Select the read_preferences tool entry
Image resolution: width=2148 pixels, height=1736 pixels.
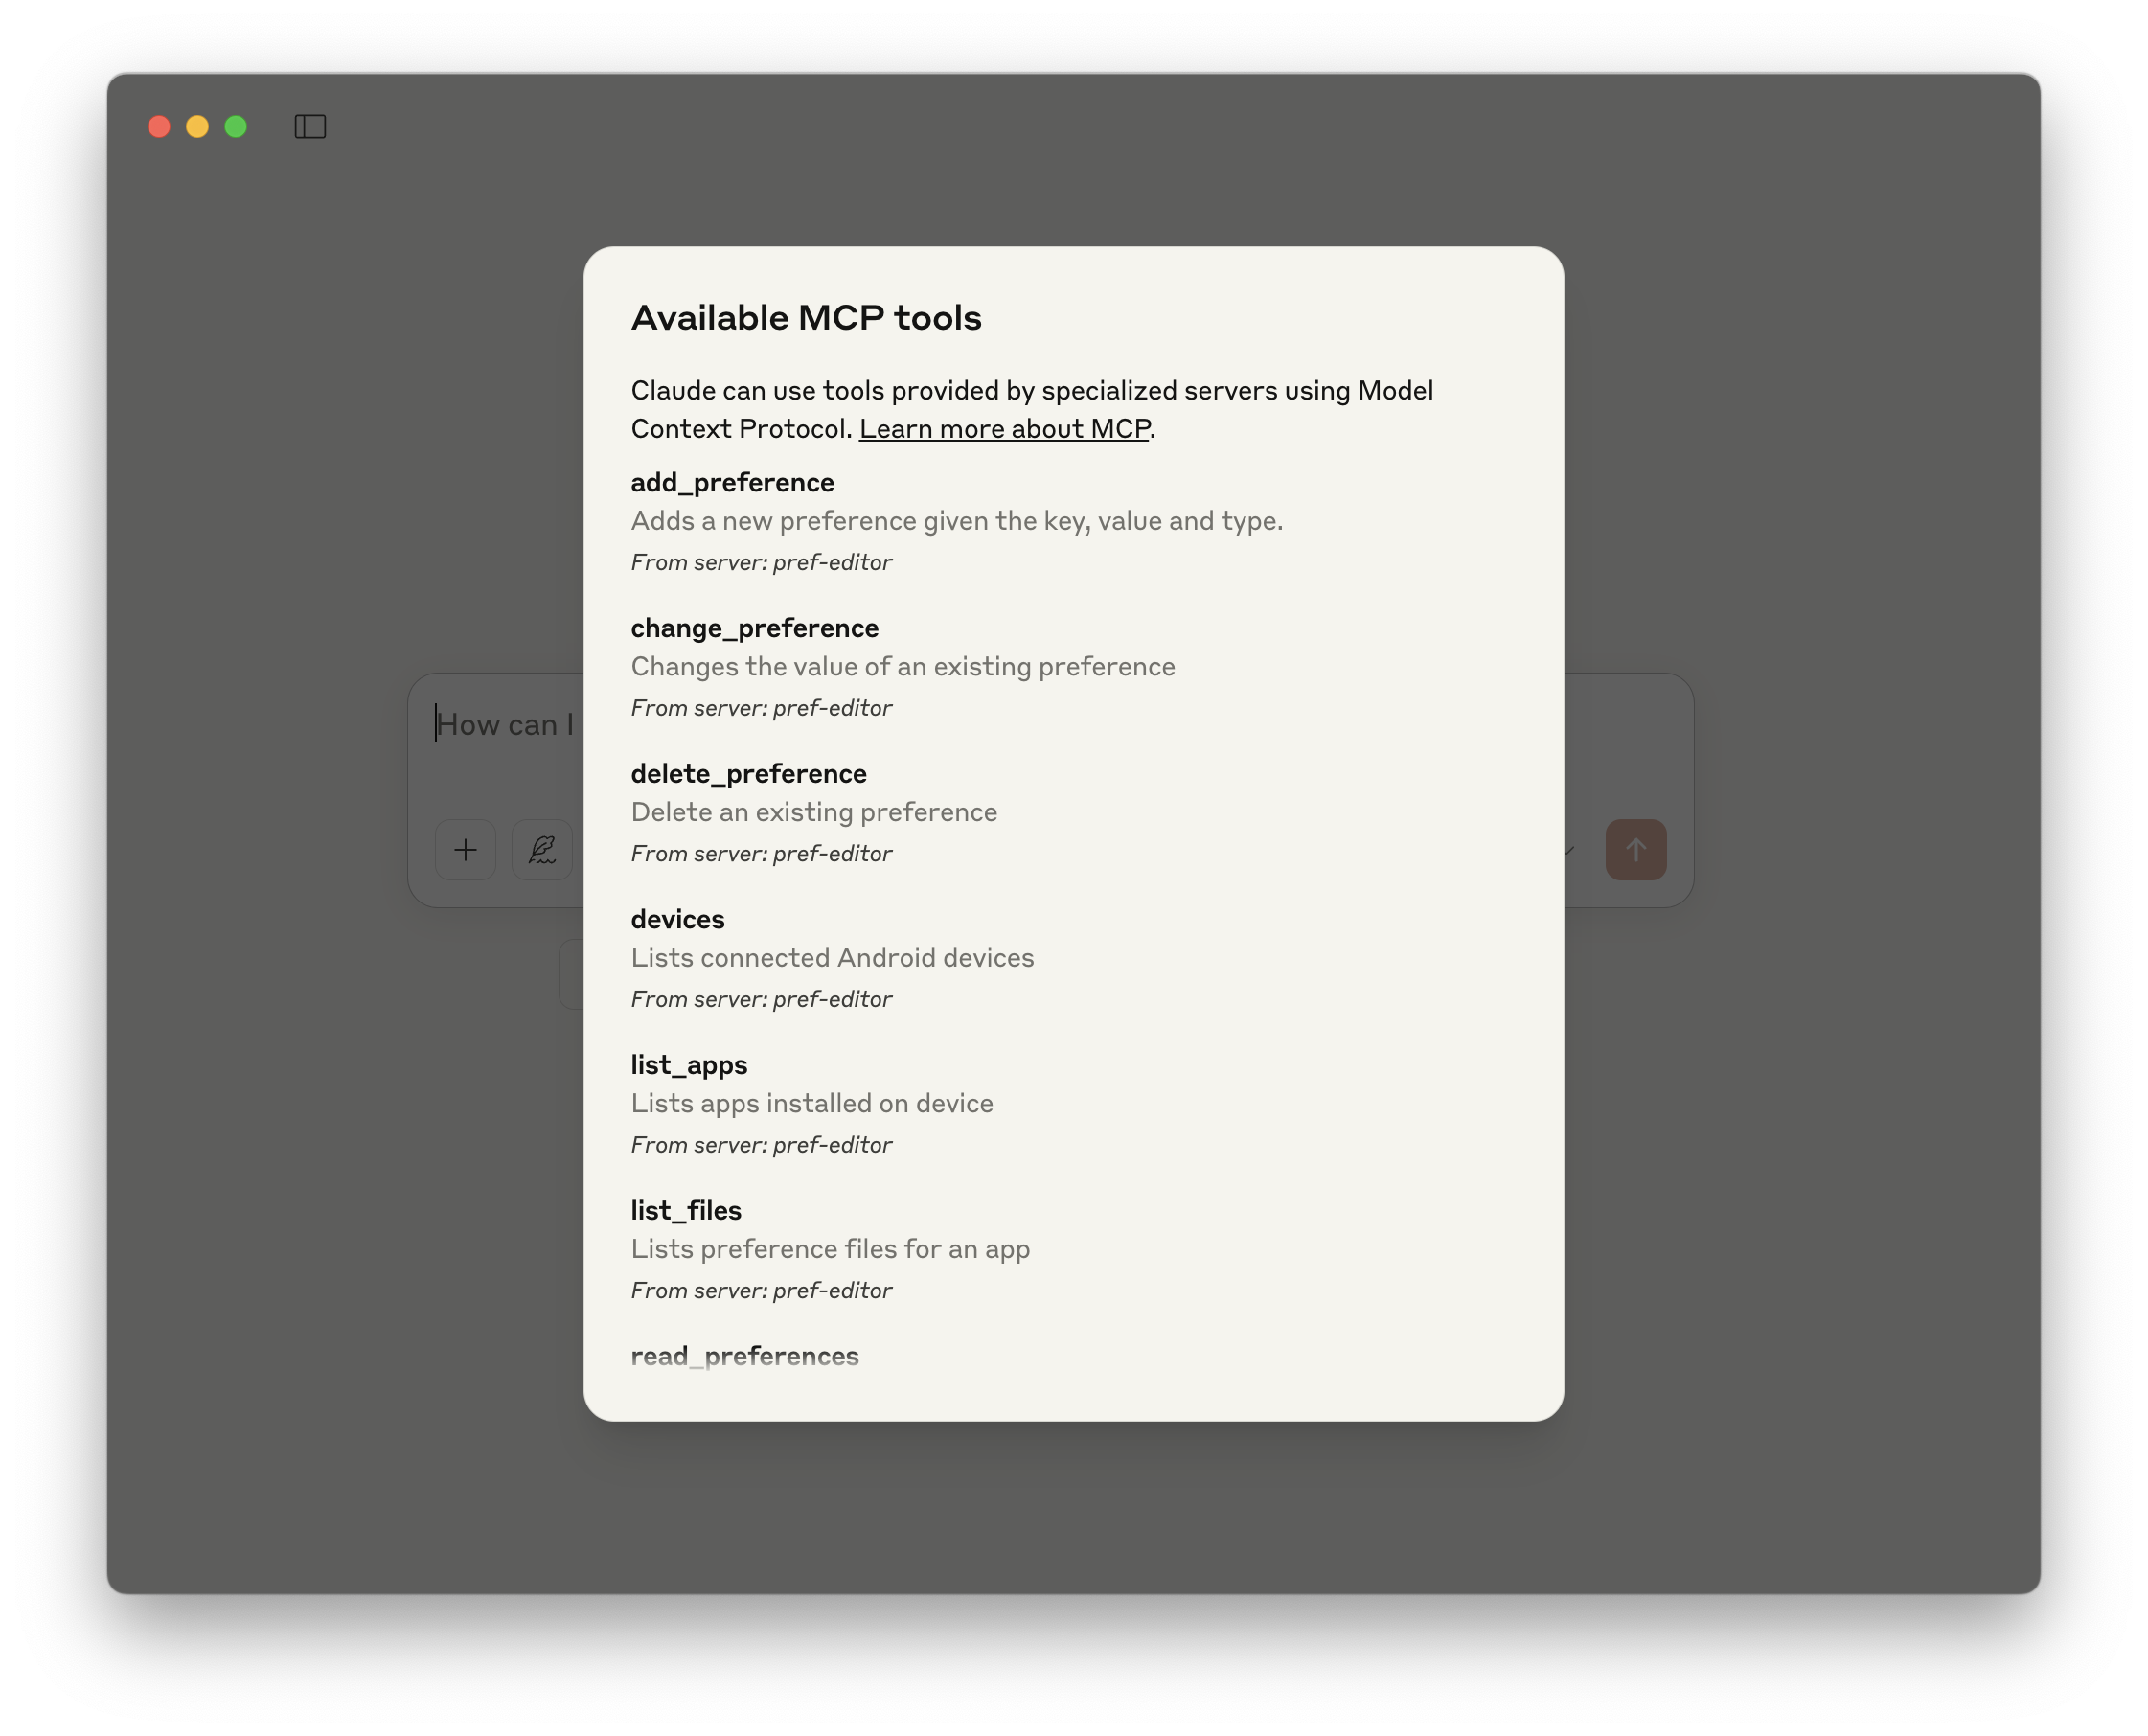tap(744, 1356)
